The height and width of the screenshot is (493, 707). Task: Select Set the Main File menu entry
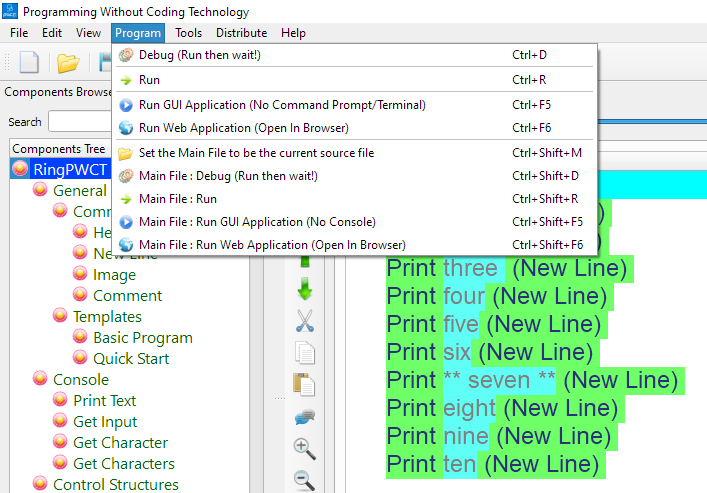(x=256, y=153)
